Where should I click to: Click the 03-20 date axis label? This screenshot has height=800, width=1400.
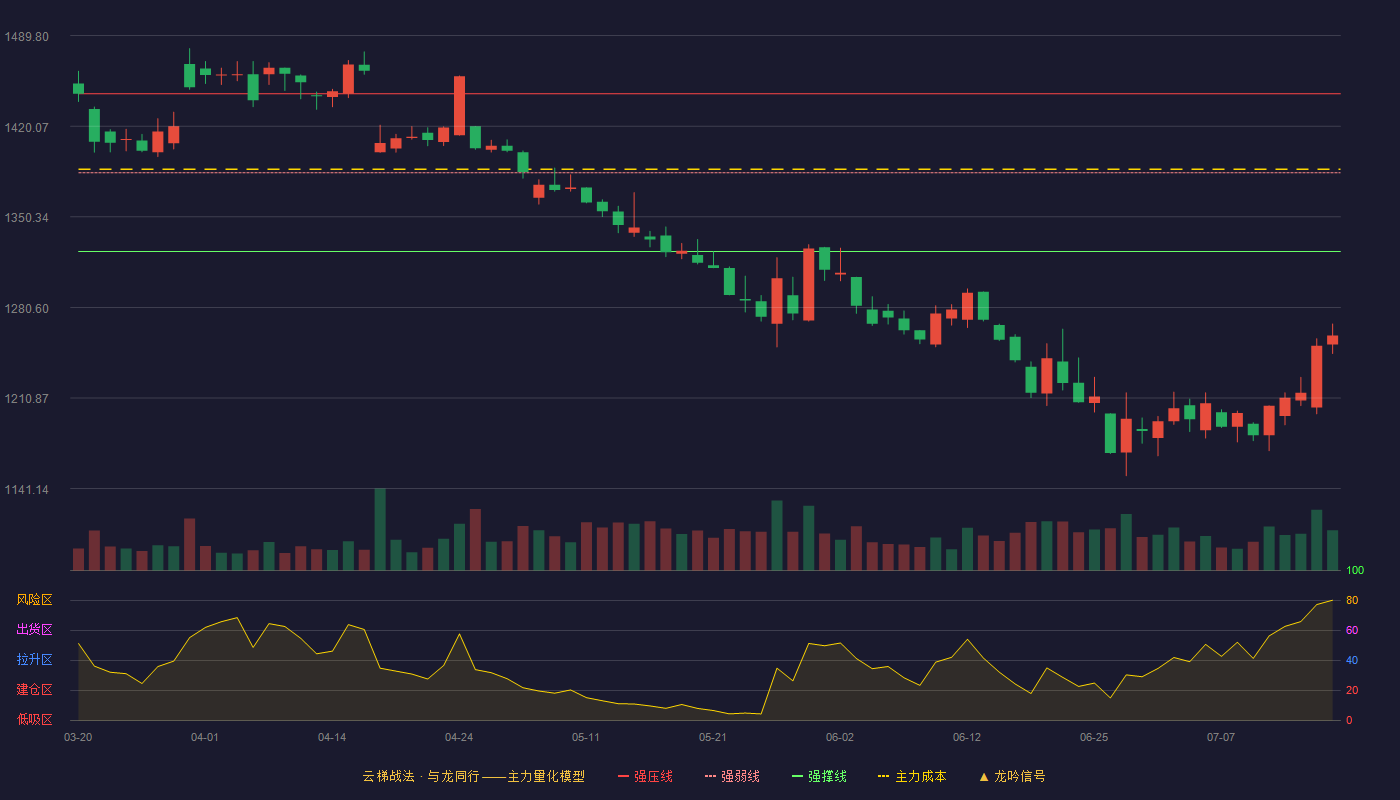pyautogui.click(x=78, y=737)
